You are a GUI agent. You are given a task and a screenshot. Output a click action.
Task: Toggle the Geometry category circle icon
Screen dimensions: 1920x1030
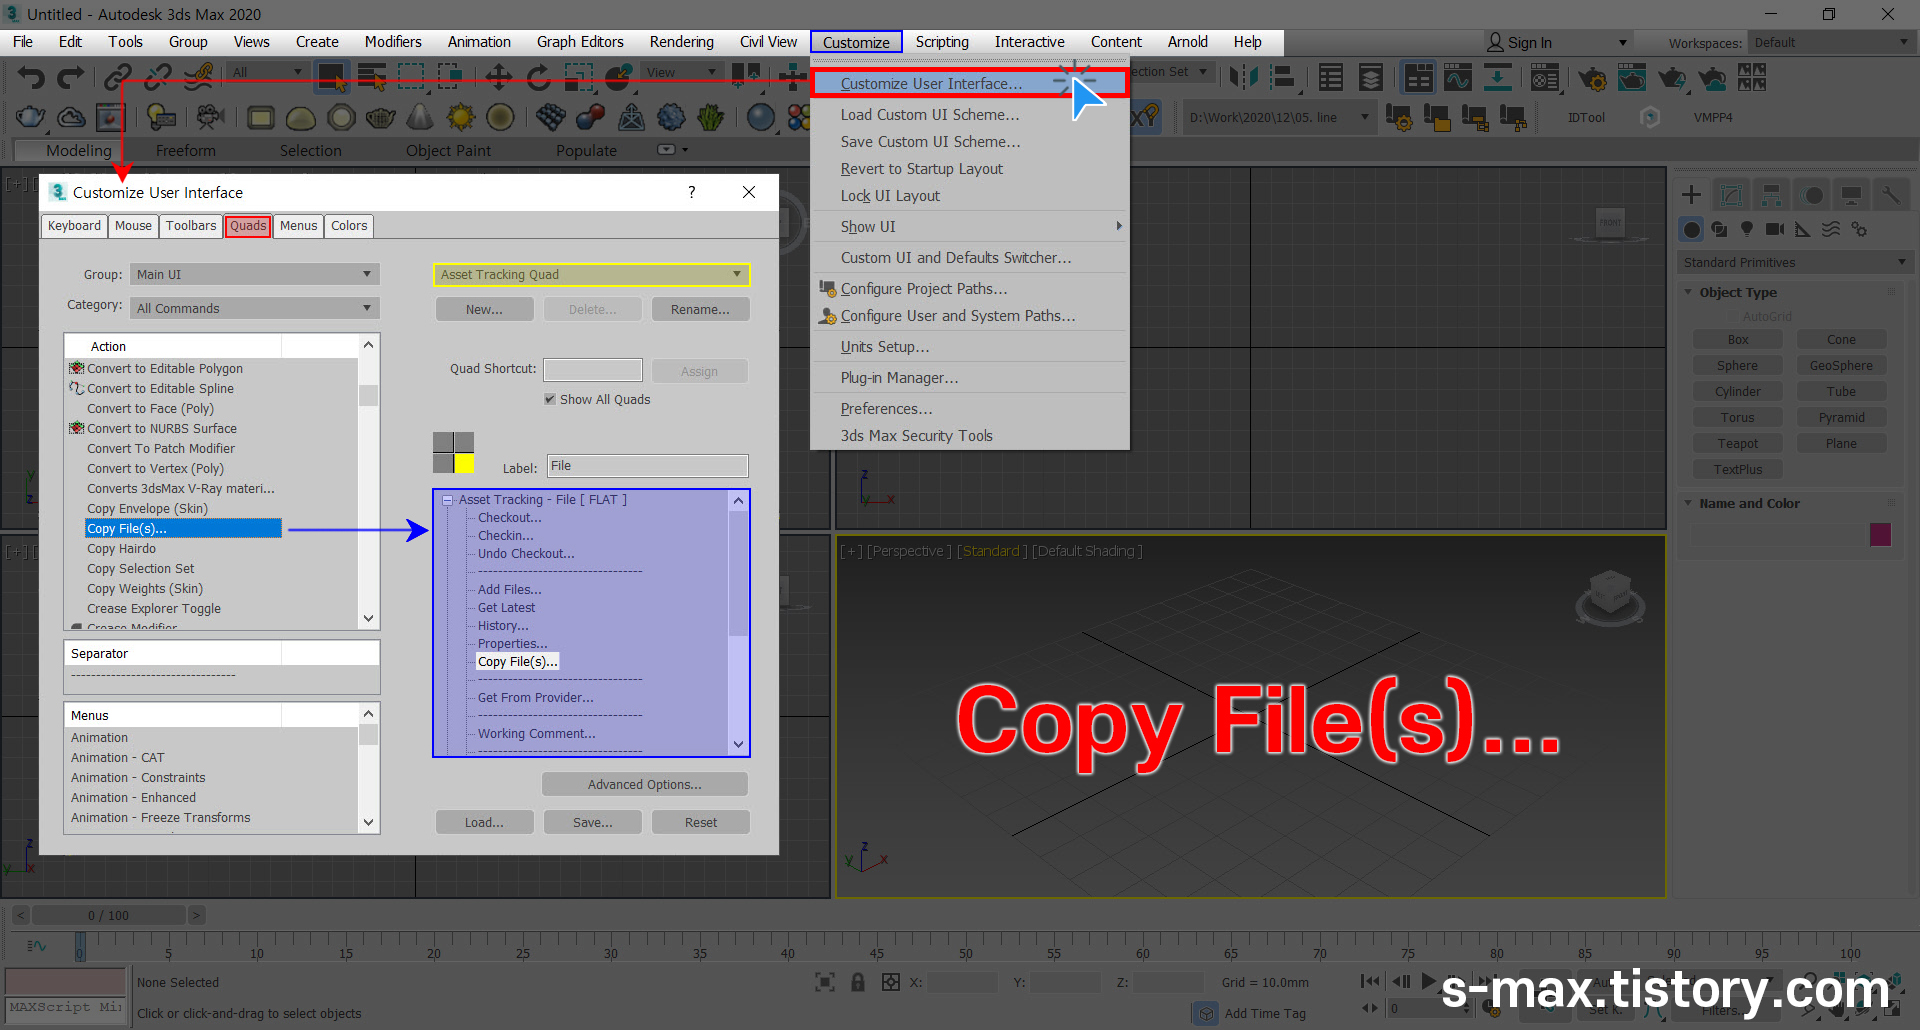tap(1691, 229)
